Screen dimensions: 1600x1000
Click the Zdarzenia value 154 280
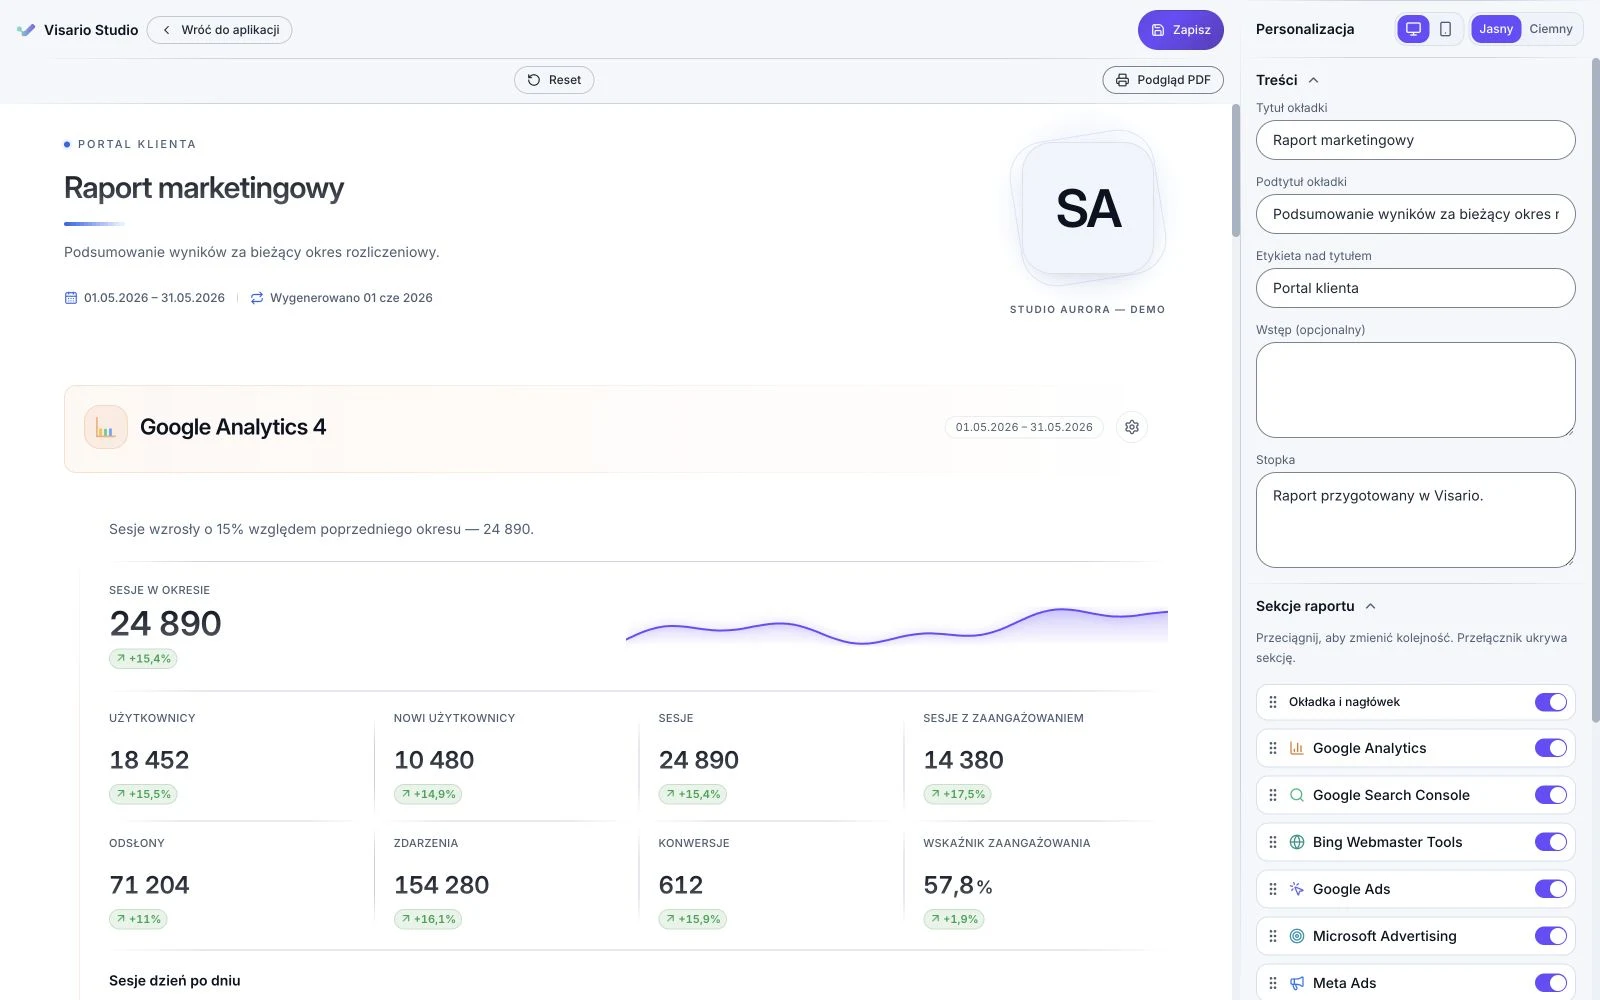point(441,885)
